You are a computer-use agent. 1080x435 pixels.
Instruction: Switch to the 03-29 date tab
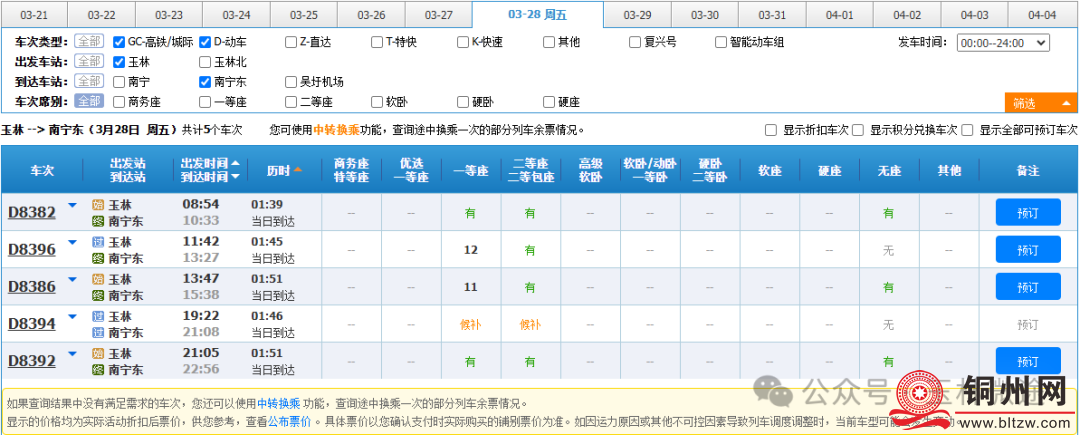(x=637, y=14)
